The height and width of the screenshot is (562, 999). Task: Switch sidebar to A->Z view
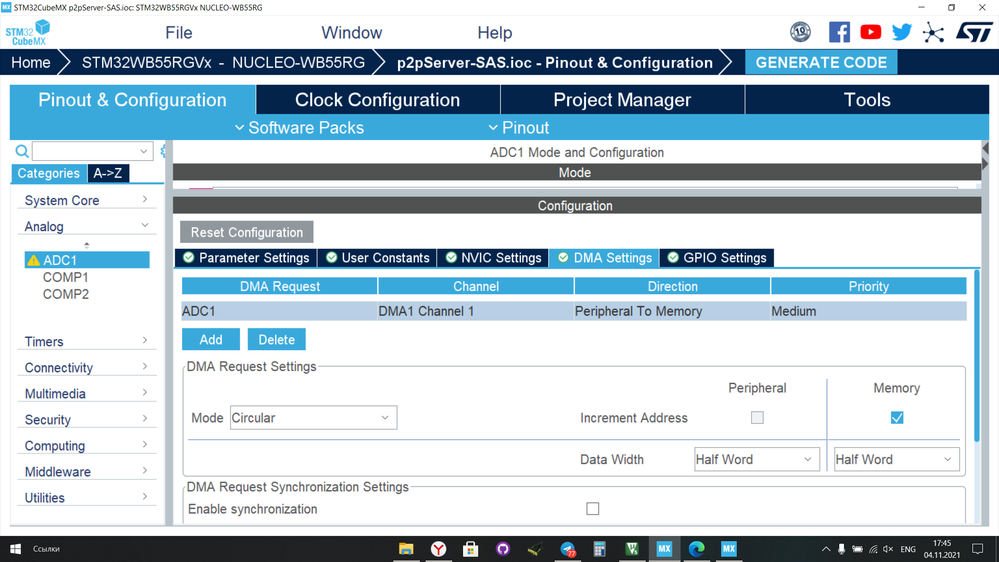click(x=108, y=173)
